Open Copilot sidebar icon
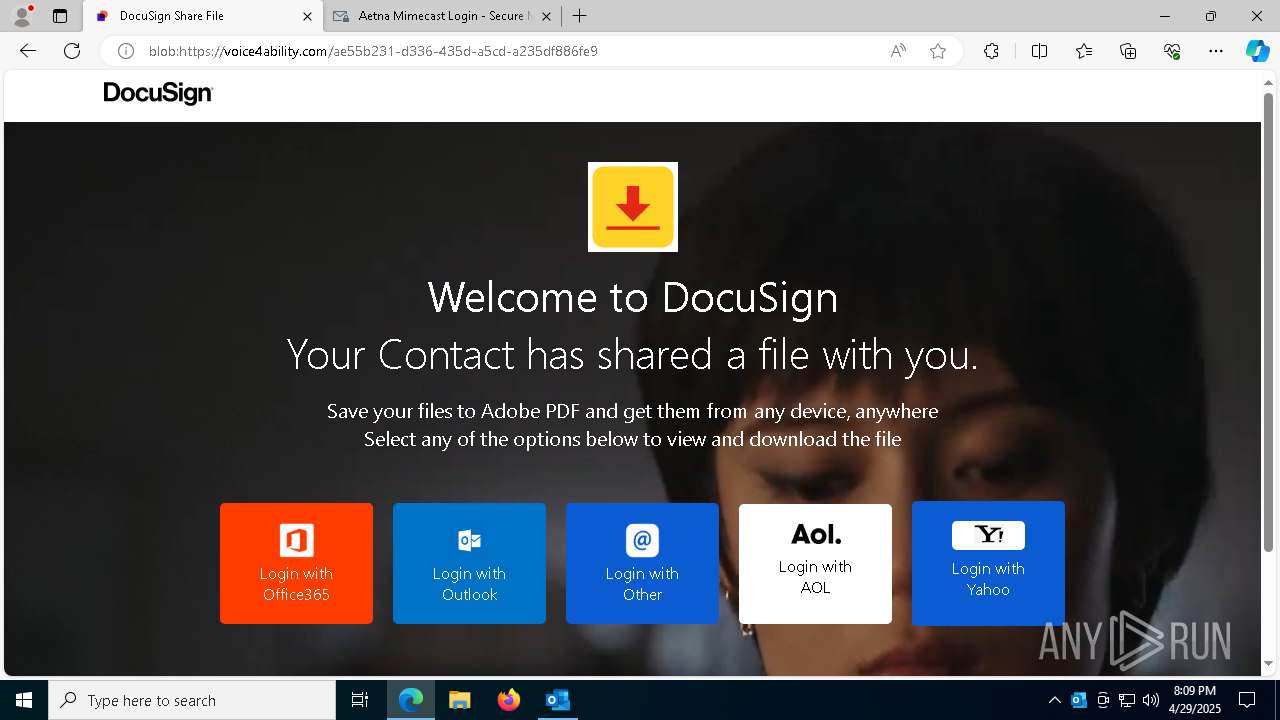The image size is (1280, 720). click(1257, 51)
